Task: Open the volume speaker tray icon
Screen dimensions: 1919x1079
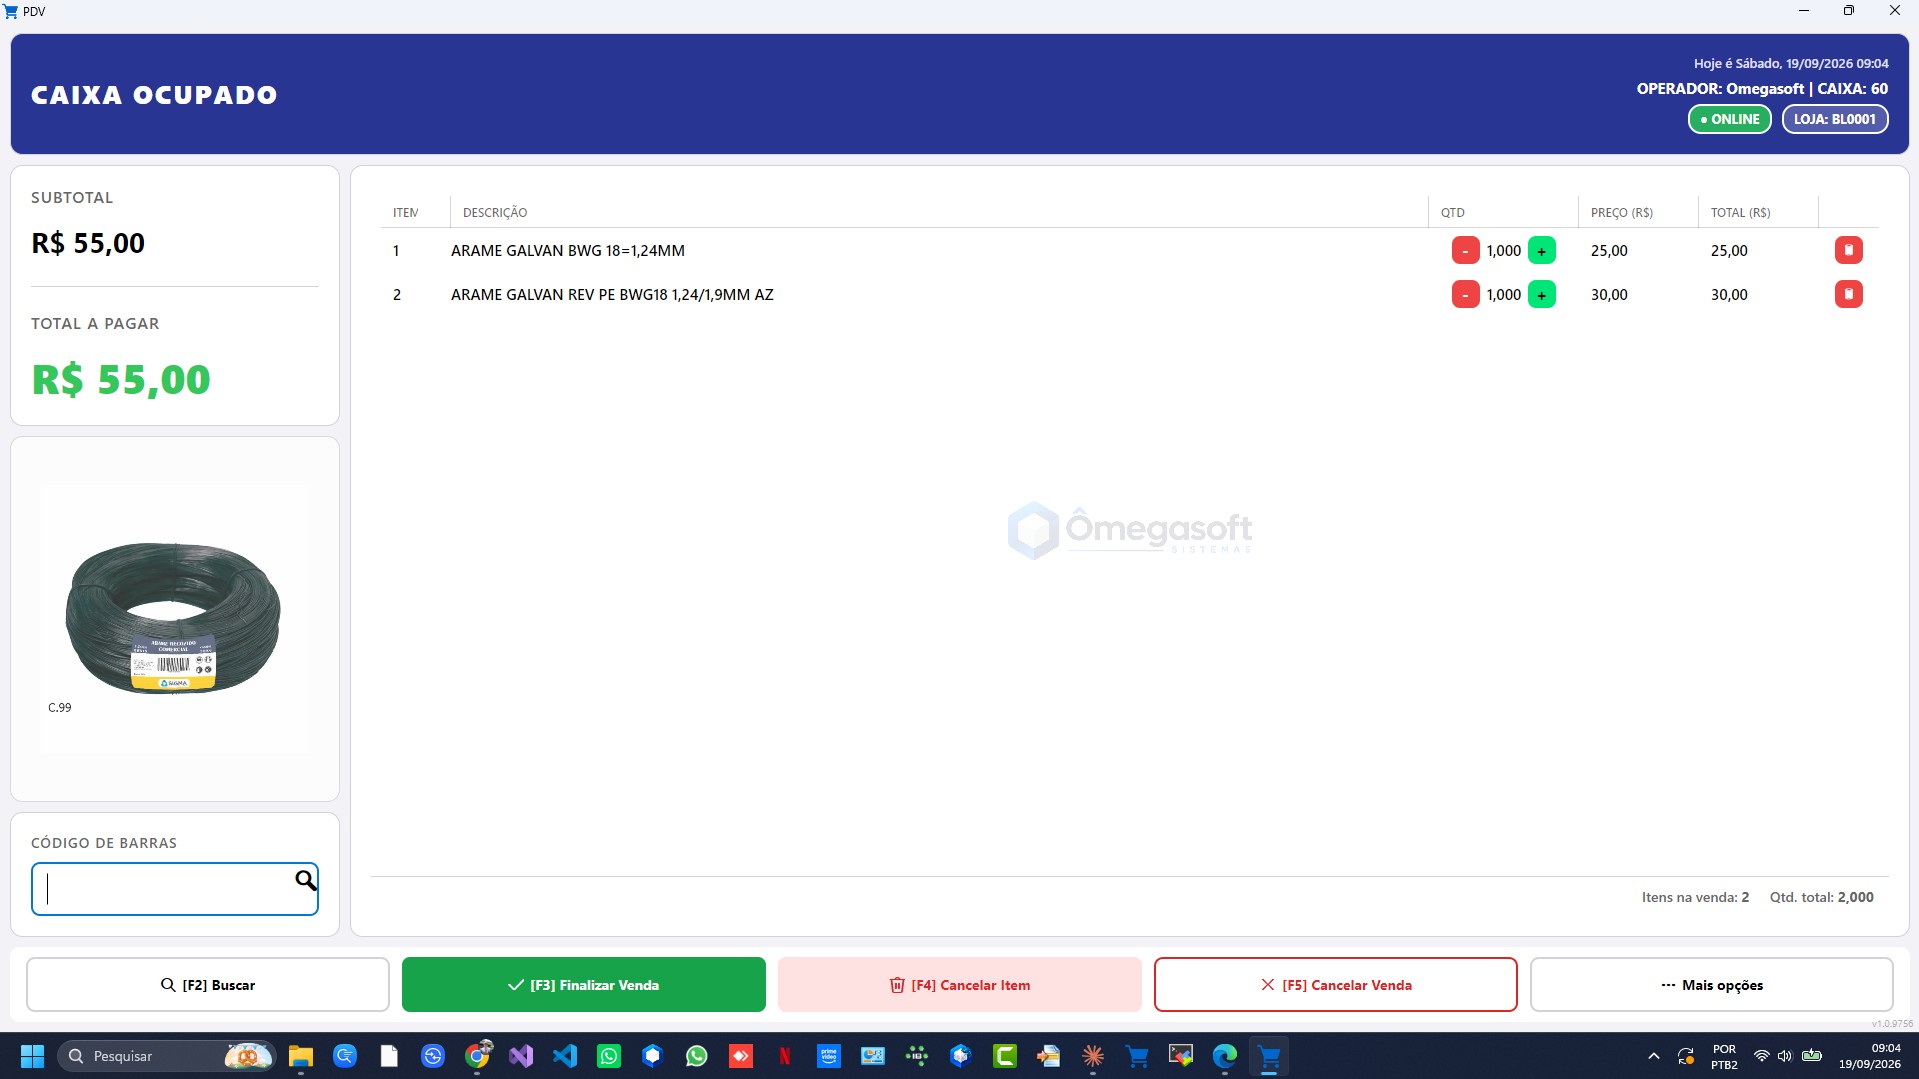Action: click(1785, 1056)
